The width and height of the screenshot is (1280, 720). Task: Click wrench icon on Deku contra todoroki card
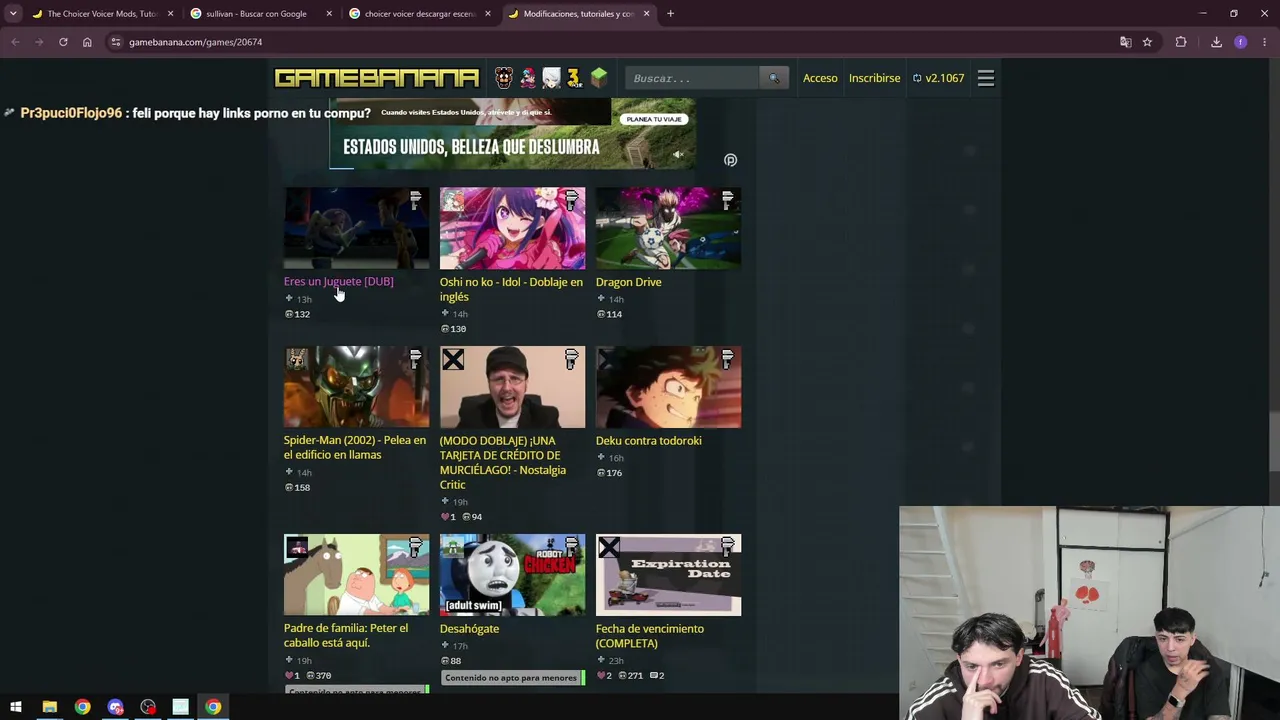pos(728,359)
